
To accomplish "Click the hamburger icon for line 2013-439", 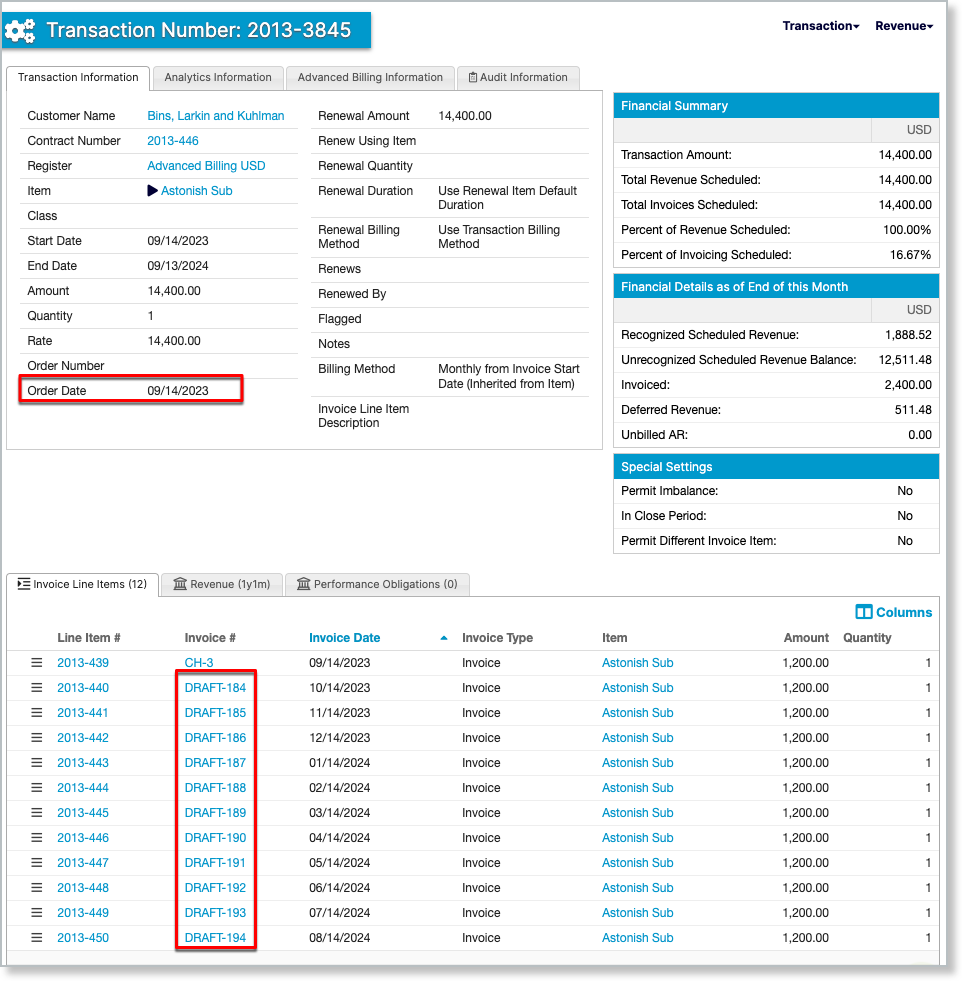I will point(37,663).
